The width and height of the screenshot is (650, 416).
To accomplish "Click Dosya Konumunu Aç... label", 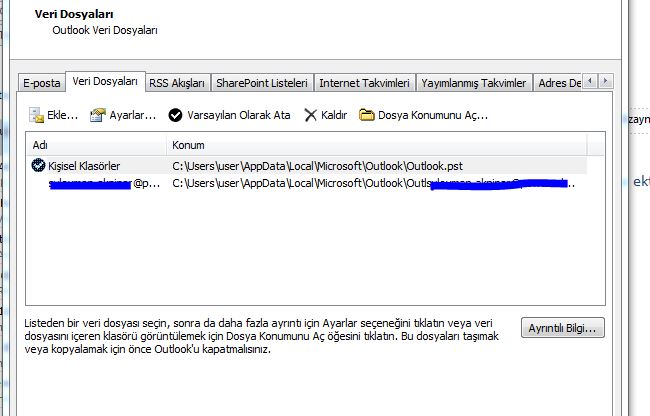I will pos(433,115).
